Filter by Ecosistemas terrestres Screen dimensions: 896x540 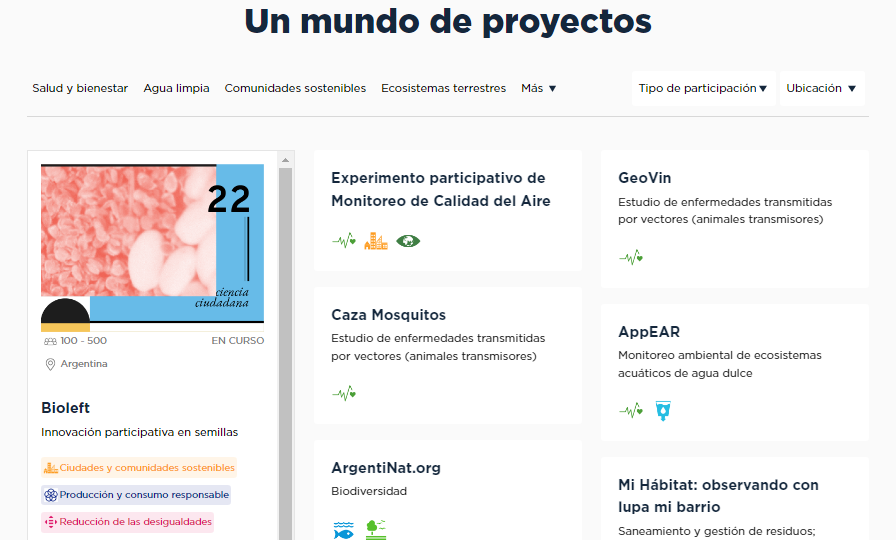tap(443, 88)
